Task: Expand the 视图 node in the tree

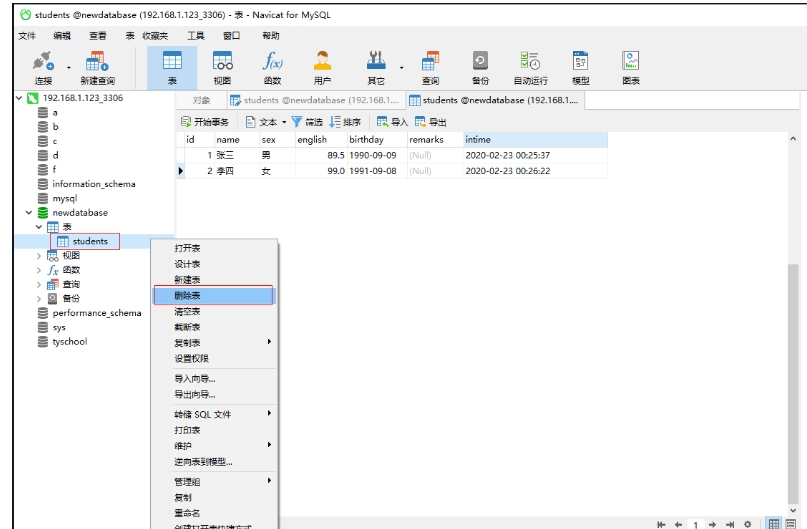Action: tap(39, 256)
